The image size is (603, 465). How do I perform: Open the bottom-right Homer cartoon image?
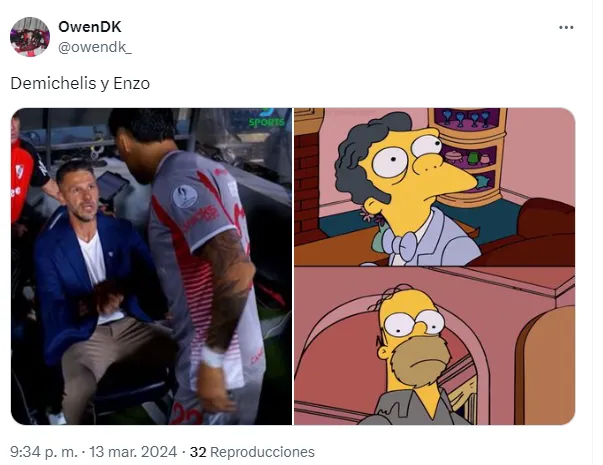click(x=435, y=347)
